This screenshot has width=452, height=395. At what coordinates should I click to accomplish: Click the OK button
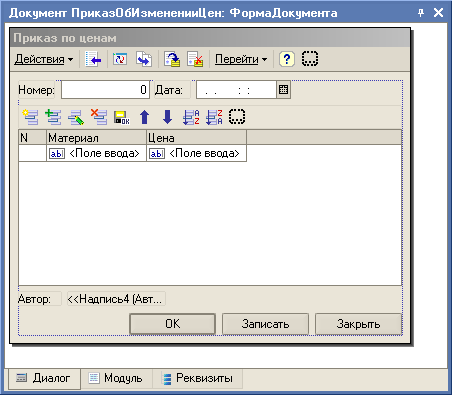click(172, 324)
